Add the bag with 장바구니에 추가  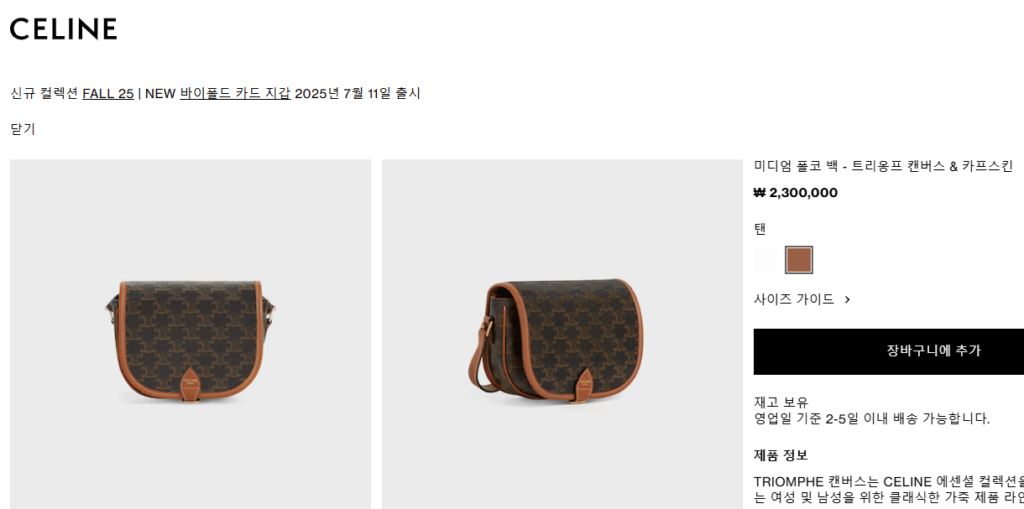coord(889,352)
